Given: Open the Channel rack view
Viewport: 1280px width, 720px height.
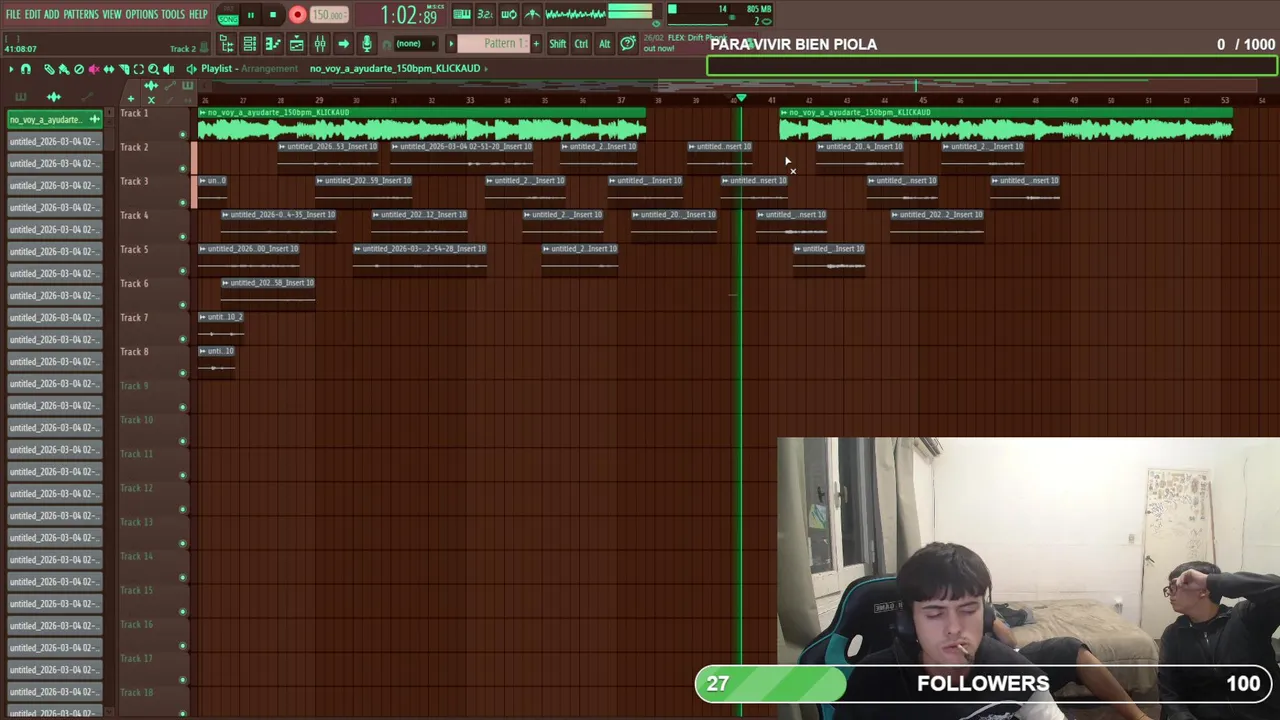Looking at the screenshot, I should [249, 44].
